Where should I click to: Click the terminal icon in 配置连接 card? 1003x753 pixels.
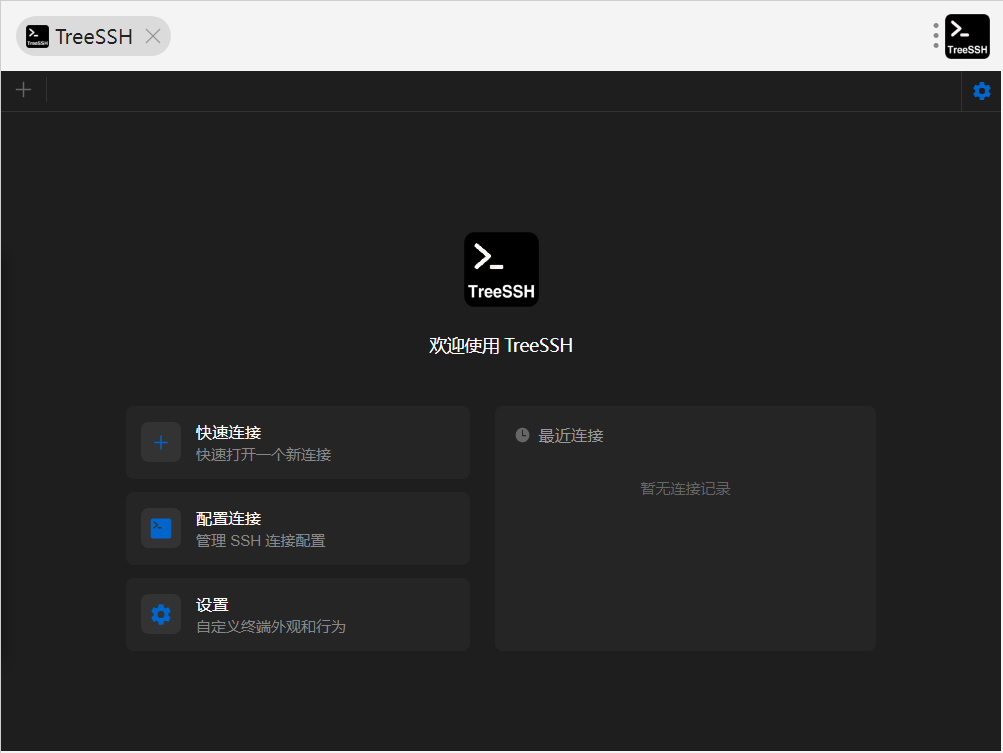point(161,528)
